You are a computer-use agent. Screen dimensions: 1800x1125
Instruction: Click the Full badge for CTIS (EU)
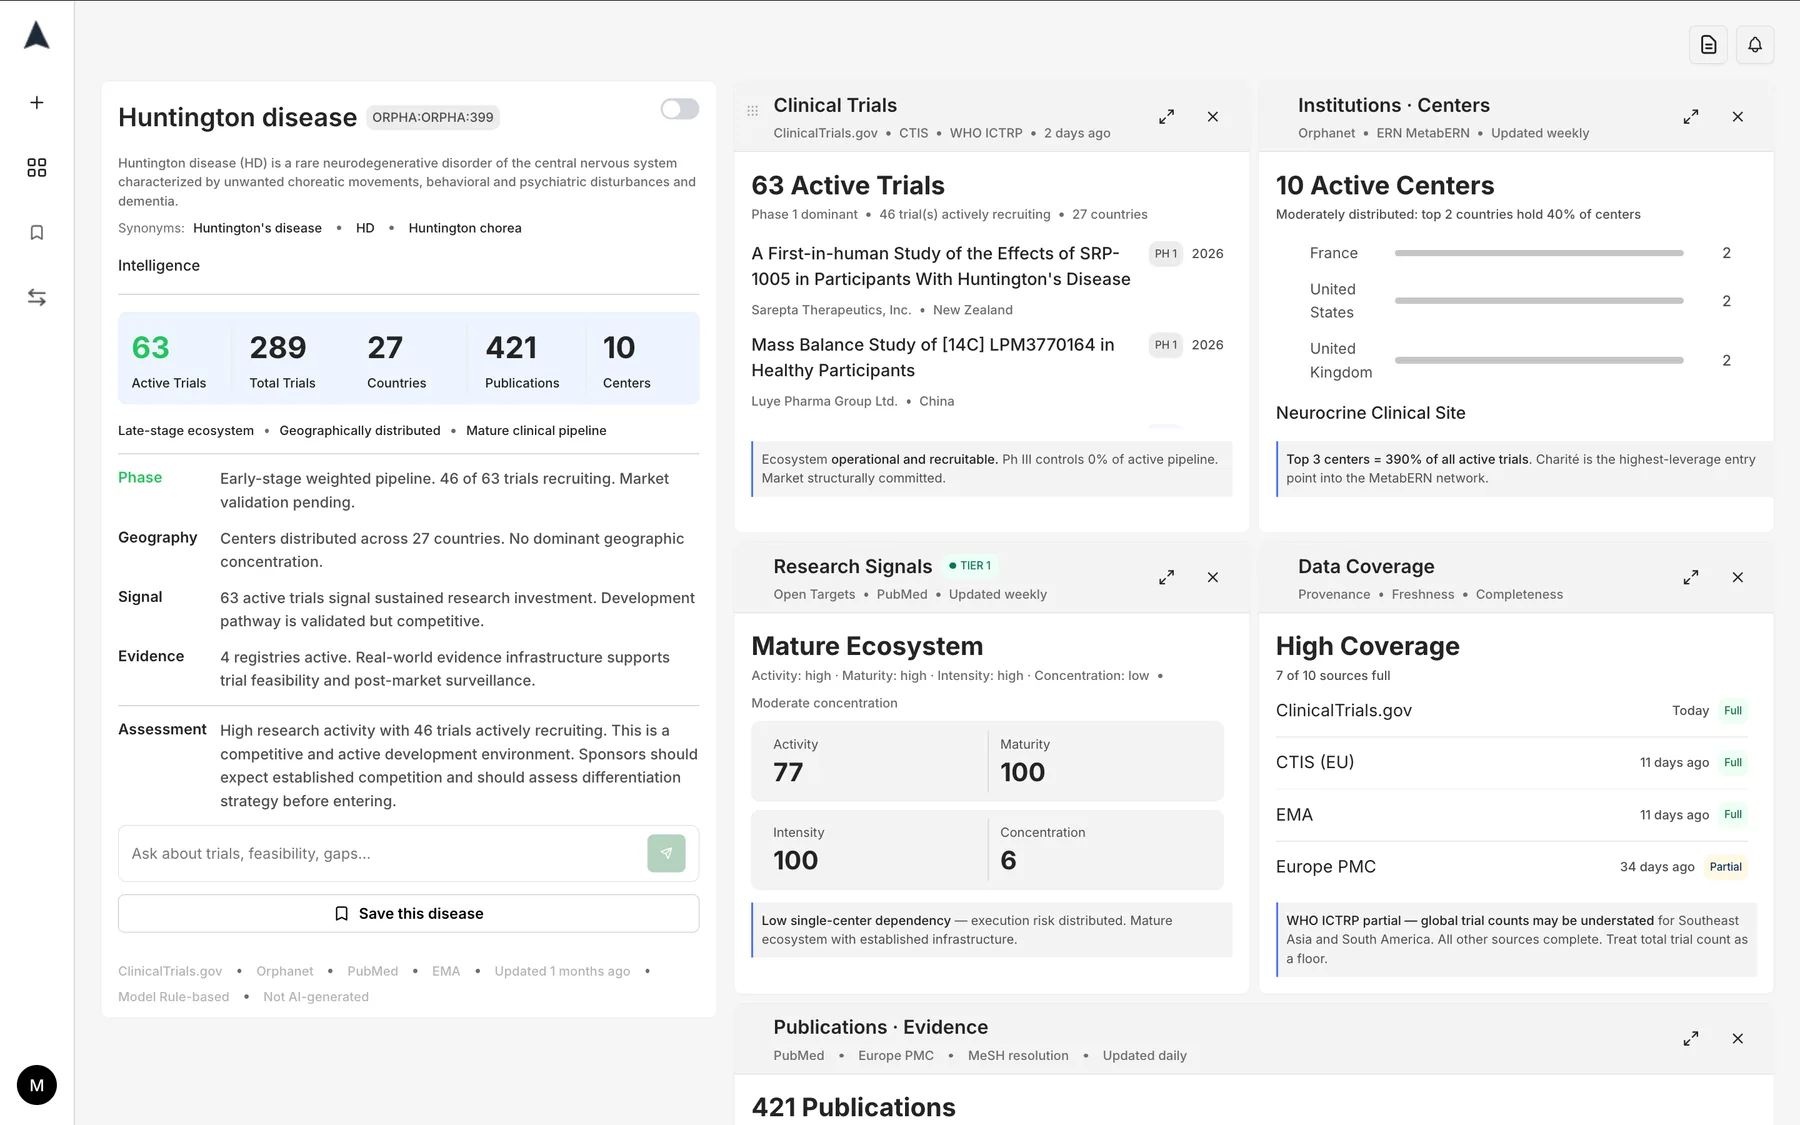(1733, 763)
